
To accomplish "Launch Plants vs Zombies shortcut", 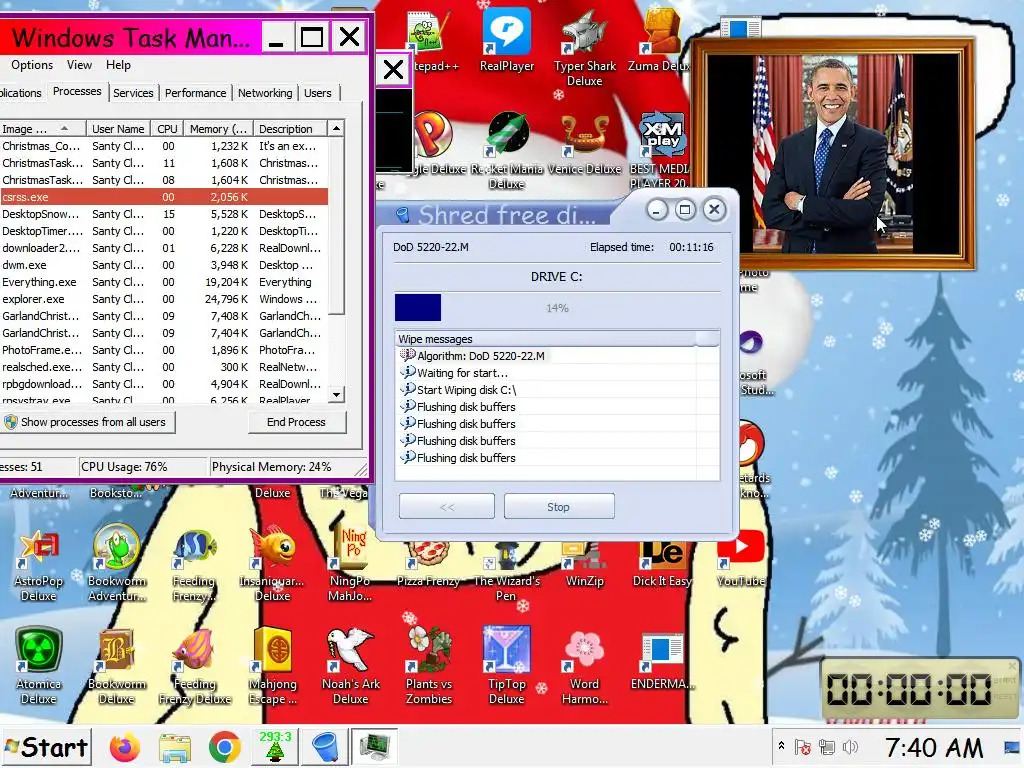I will coord(428,666).
